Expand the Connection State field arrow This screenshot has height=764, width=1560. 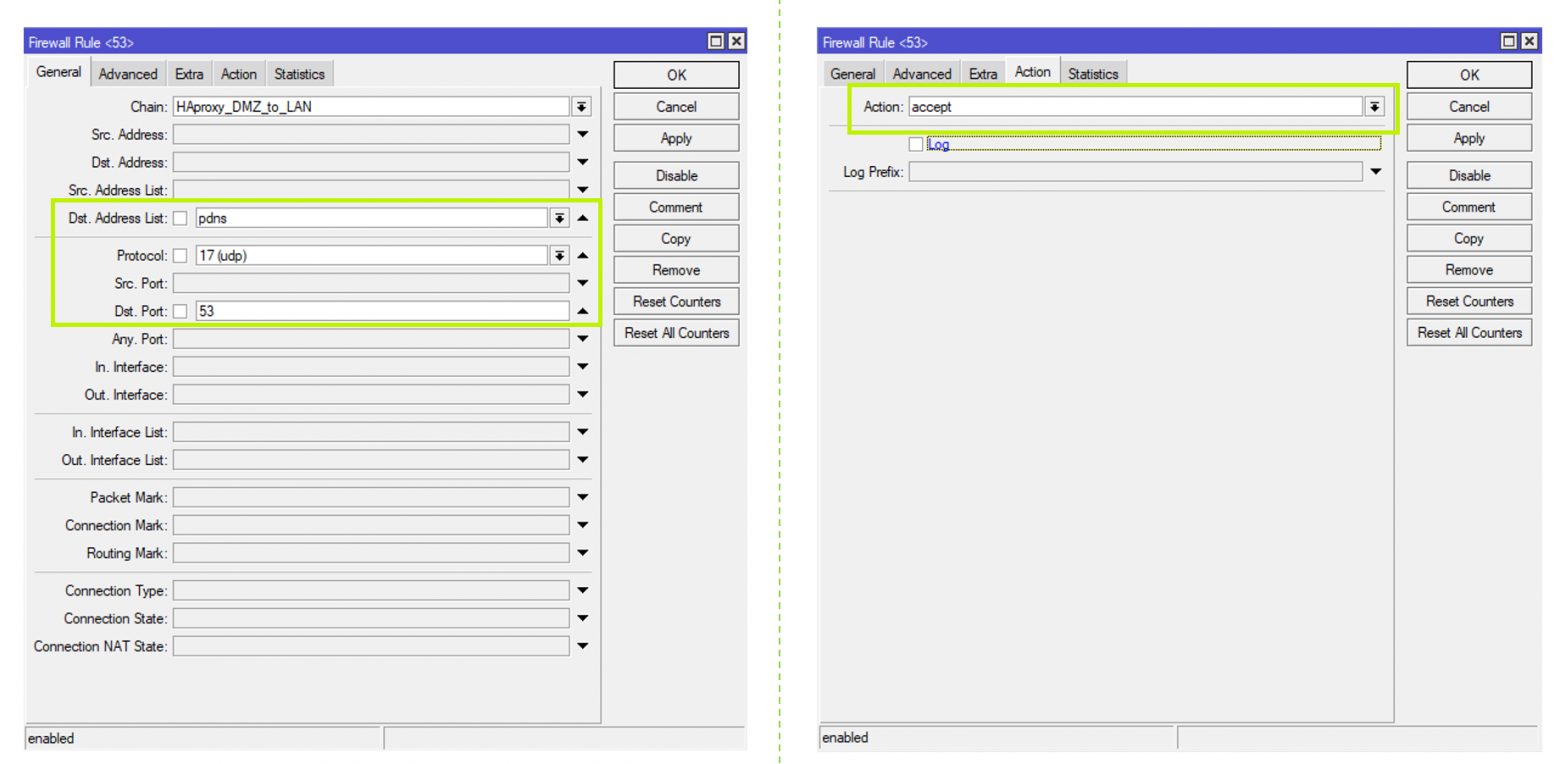pyautogui.click(x=582, y=618)
